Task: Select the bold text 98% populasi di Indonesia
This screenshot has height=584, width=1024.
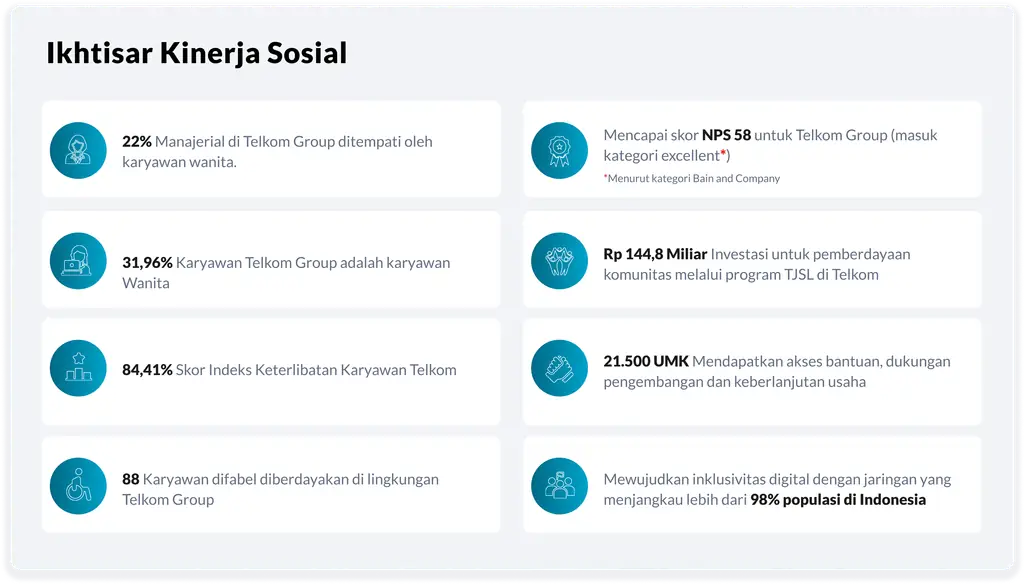Action: tap(838, 500)
